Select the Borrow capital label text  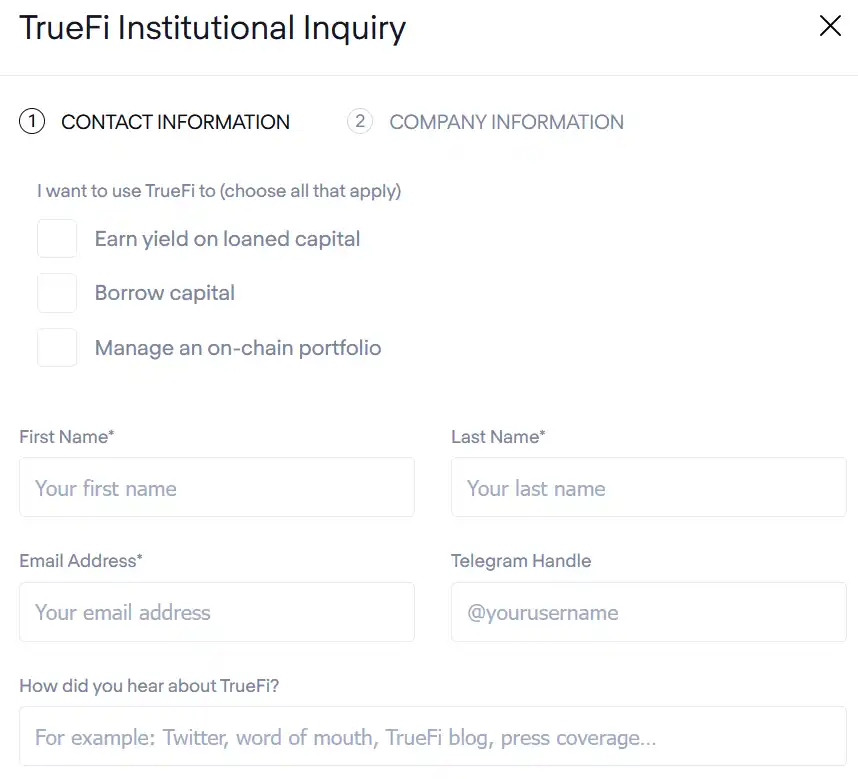tap(165, 293)
